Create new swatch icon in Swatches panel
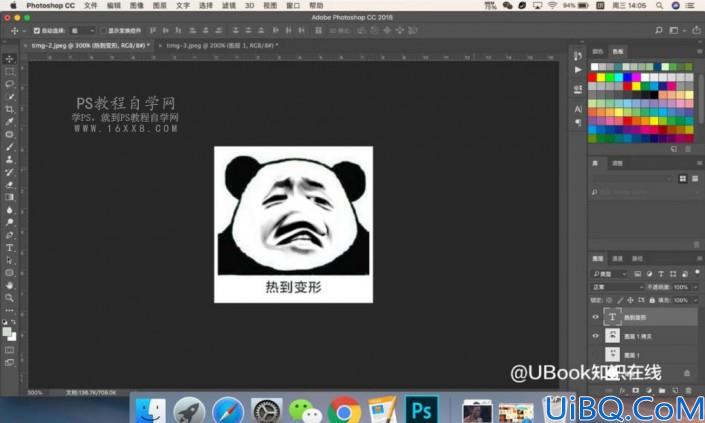This screenshot has height=423, width=705. coord(674,149)
